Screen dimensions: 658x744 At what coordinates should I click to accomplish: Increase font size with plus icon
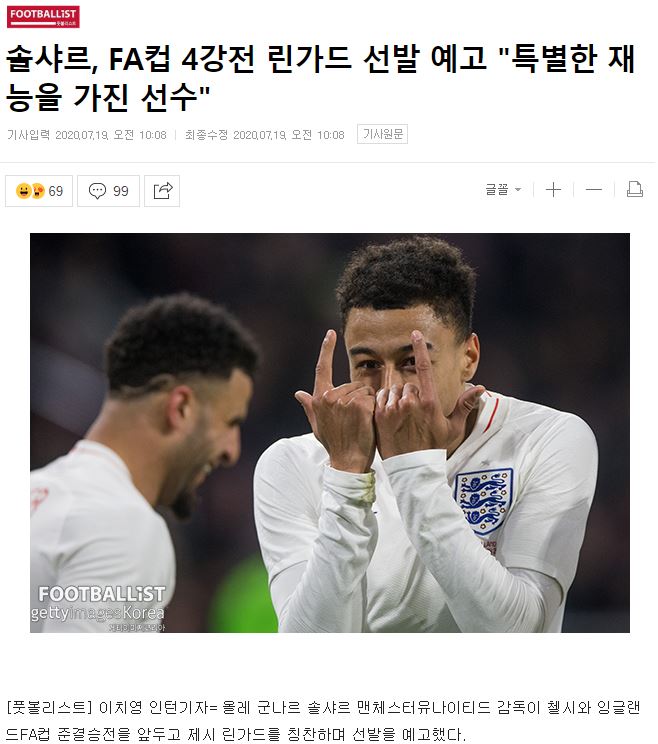(553, 190)
